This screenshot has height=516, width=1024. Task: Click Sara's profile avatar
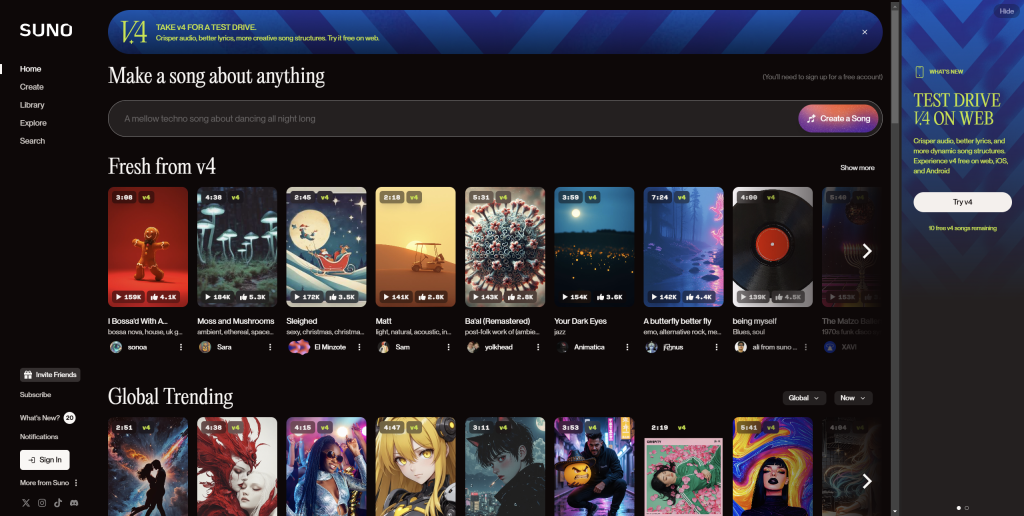coord(204,347)
